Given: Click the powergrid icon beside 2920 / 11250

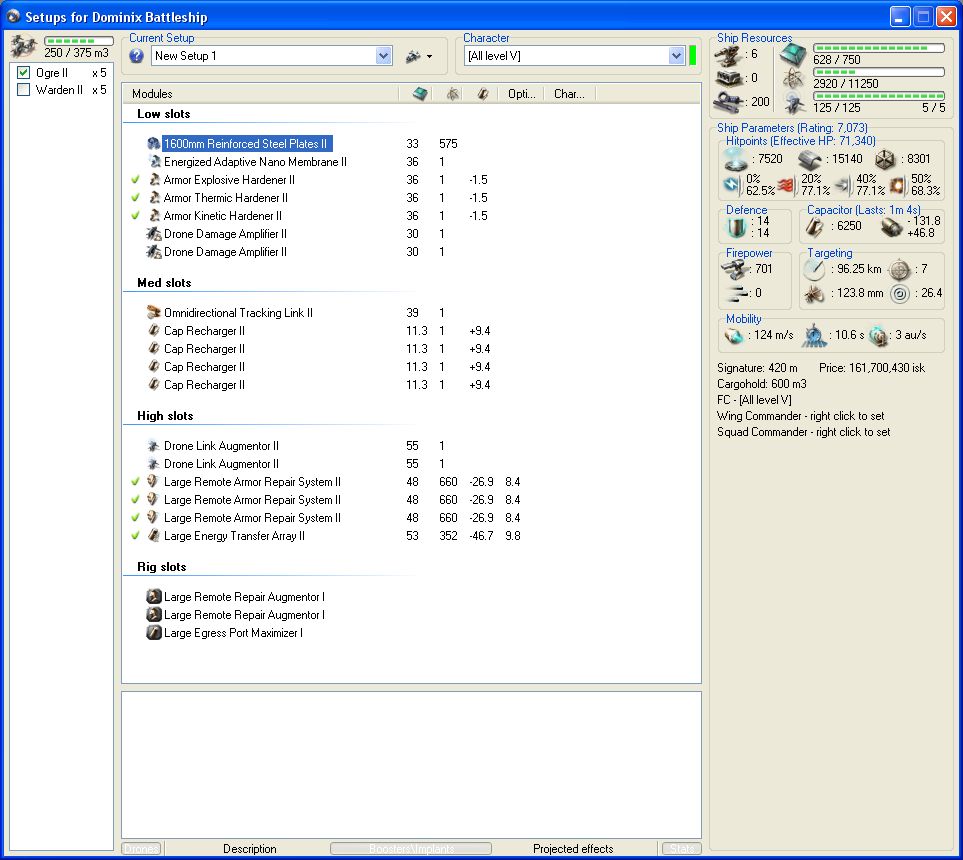Looking at the screenshot, I should [x=793, y=79].
